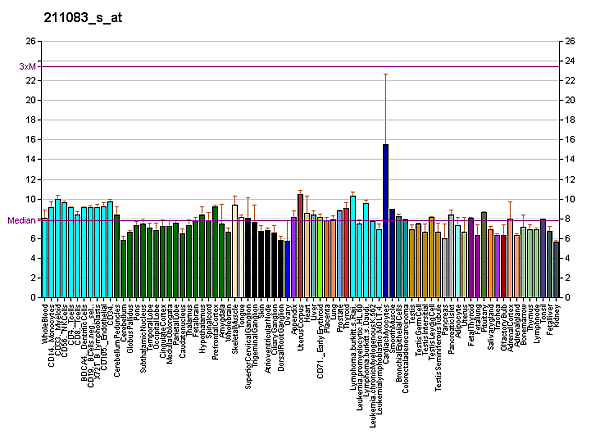Select the red UterusCorpus bar
Screen dimensions: 600x434
(300, 246)
